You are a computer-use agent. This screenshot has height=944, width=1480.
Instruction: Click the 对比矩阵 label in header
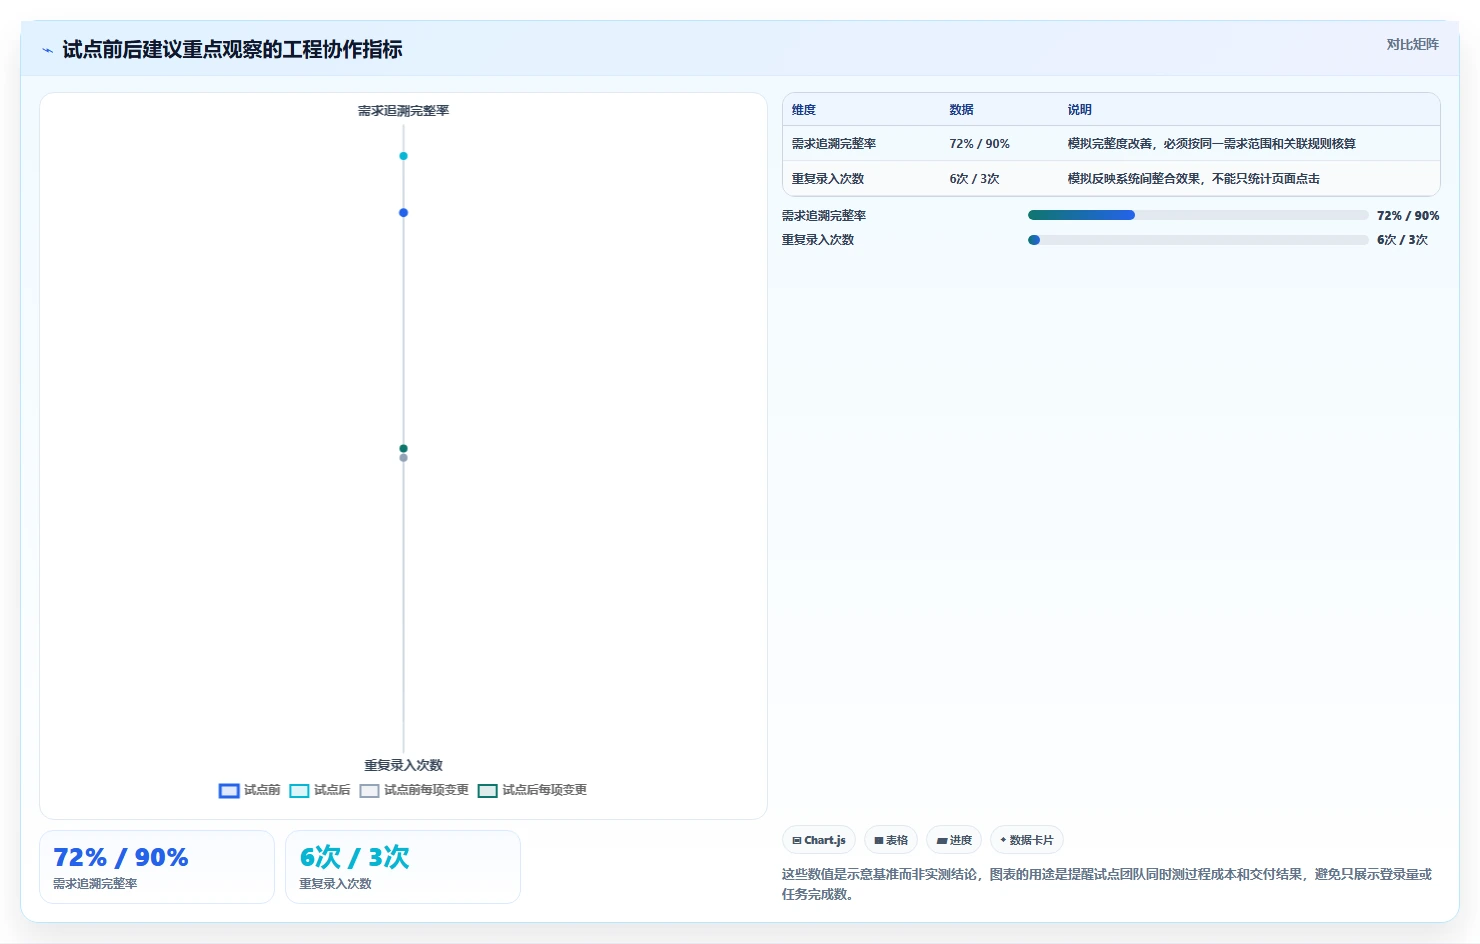click(x=1412, y=44)
